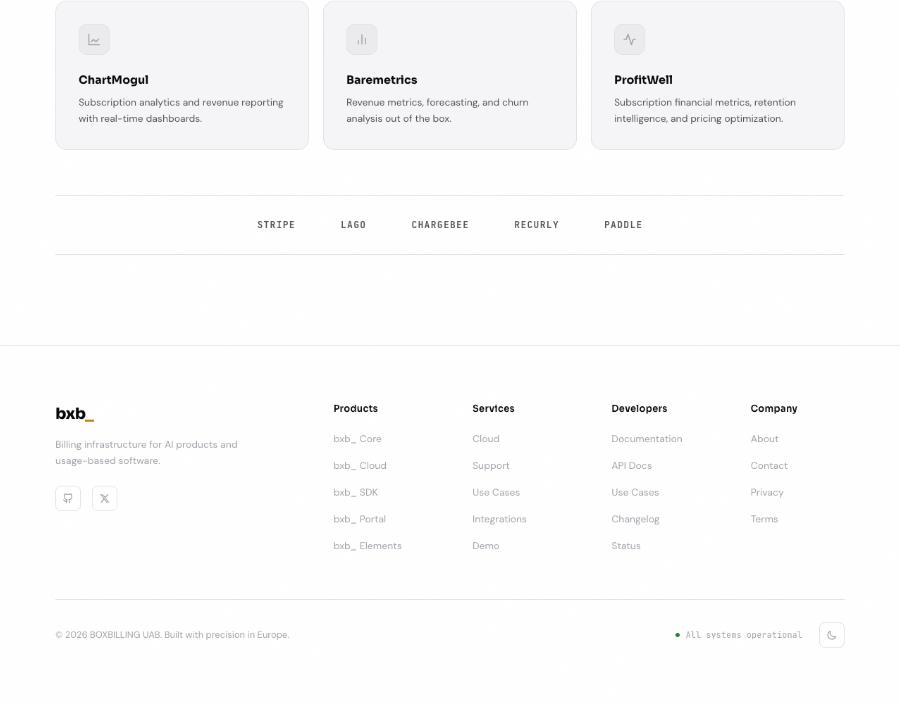Viewport: 900px width, 704px height.
Task: Toggle dark mode with moon icon
Action: (x=832, y=635)
